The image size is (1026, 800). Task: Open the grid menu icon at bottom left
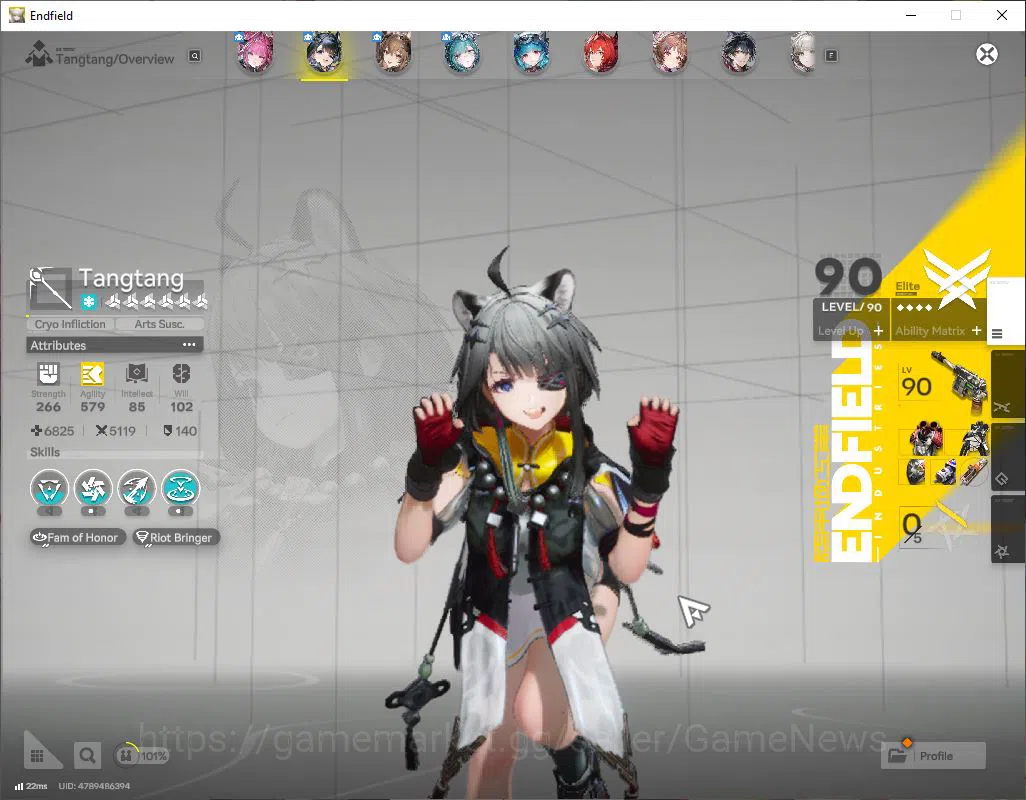pos(37,756)
